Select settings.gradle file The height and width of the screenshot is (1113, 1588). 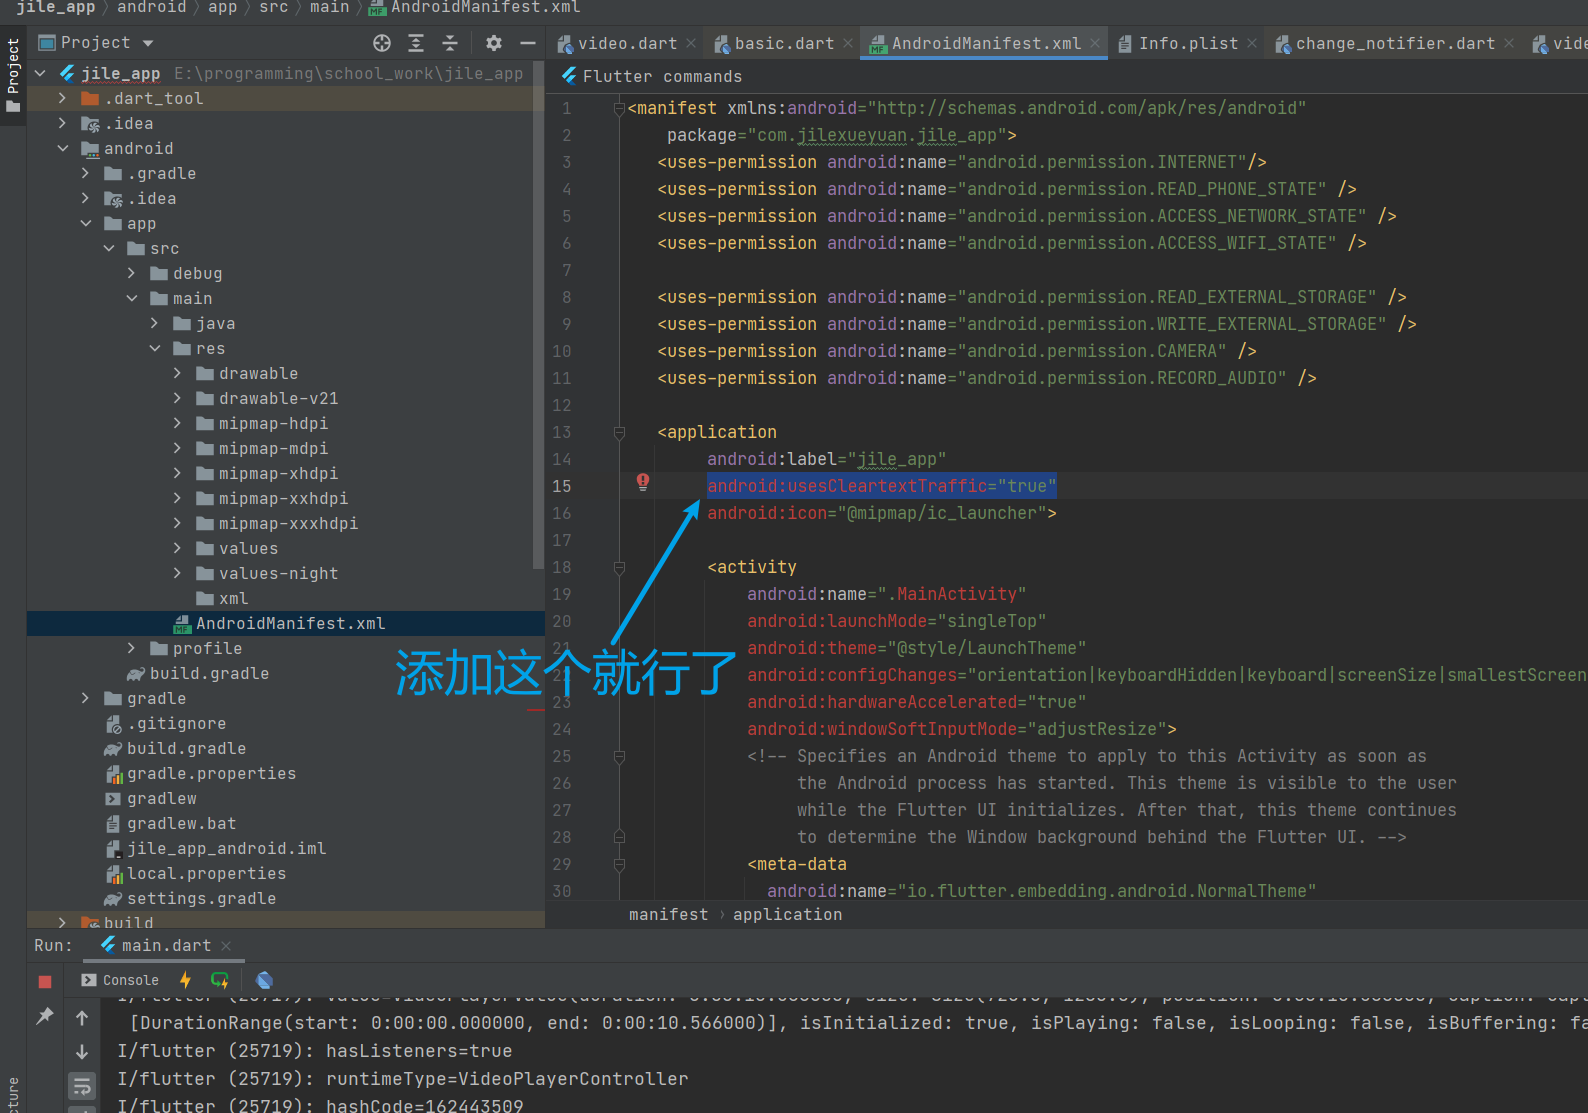[191, 898]
